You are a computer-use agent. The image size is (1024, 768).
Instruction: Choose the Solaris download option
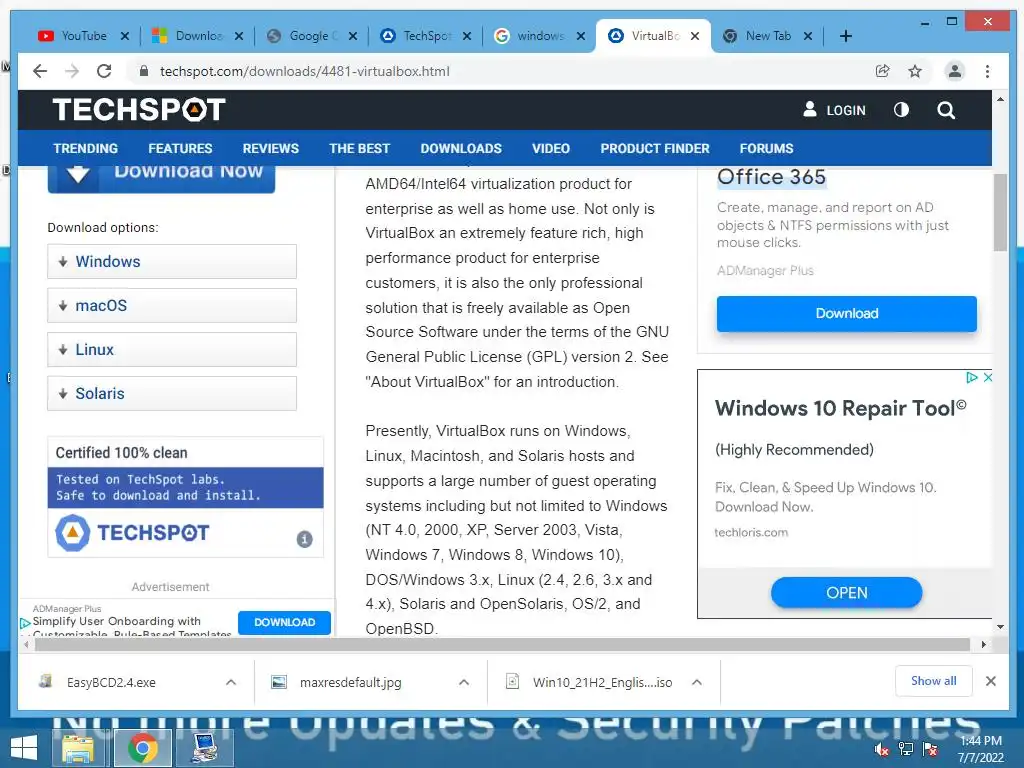pyautogui.click(x=172, y=393)
